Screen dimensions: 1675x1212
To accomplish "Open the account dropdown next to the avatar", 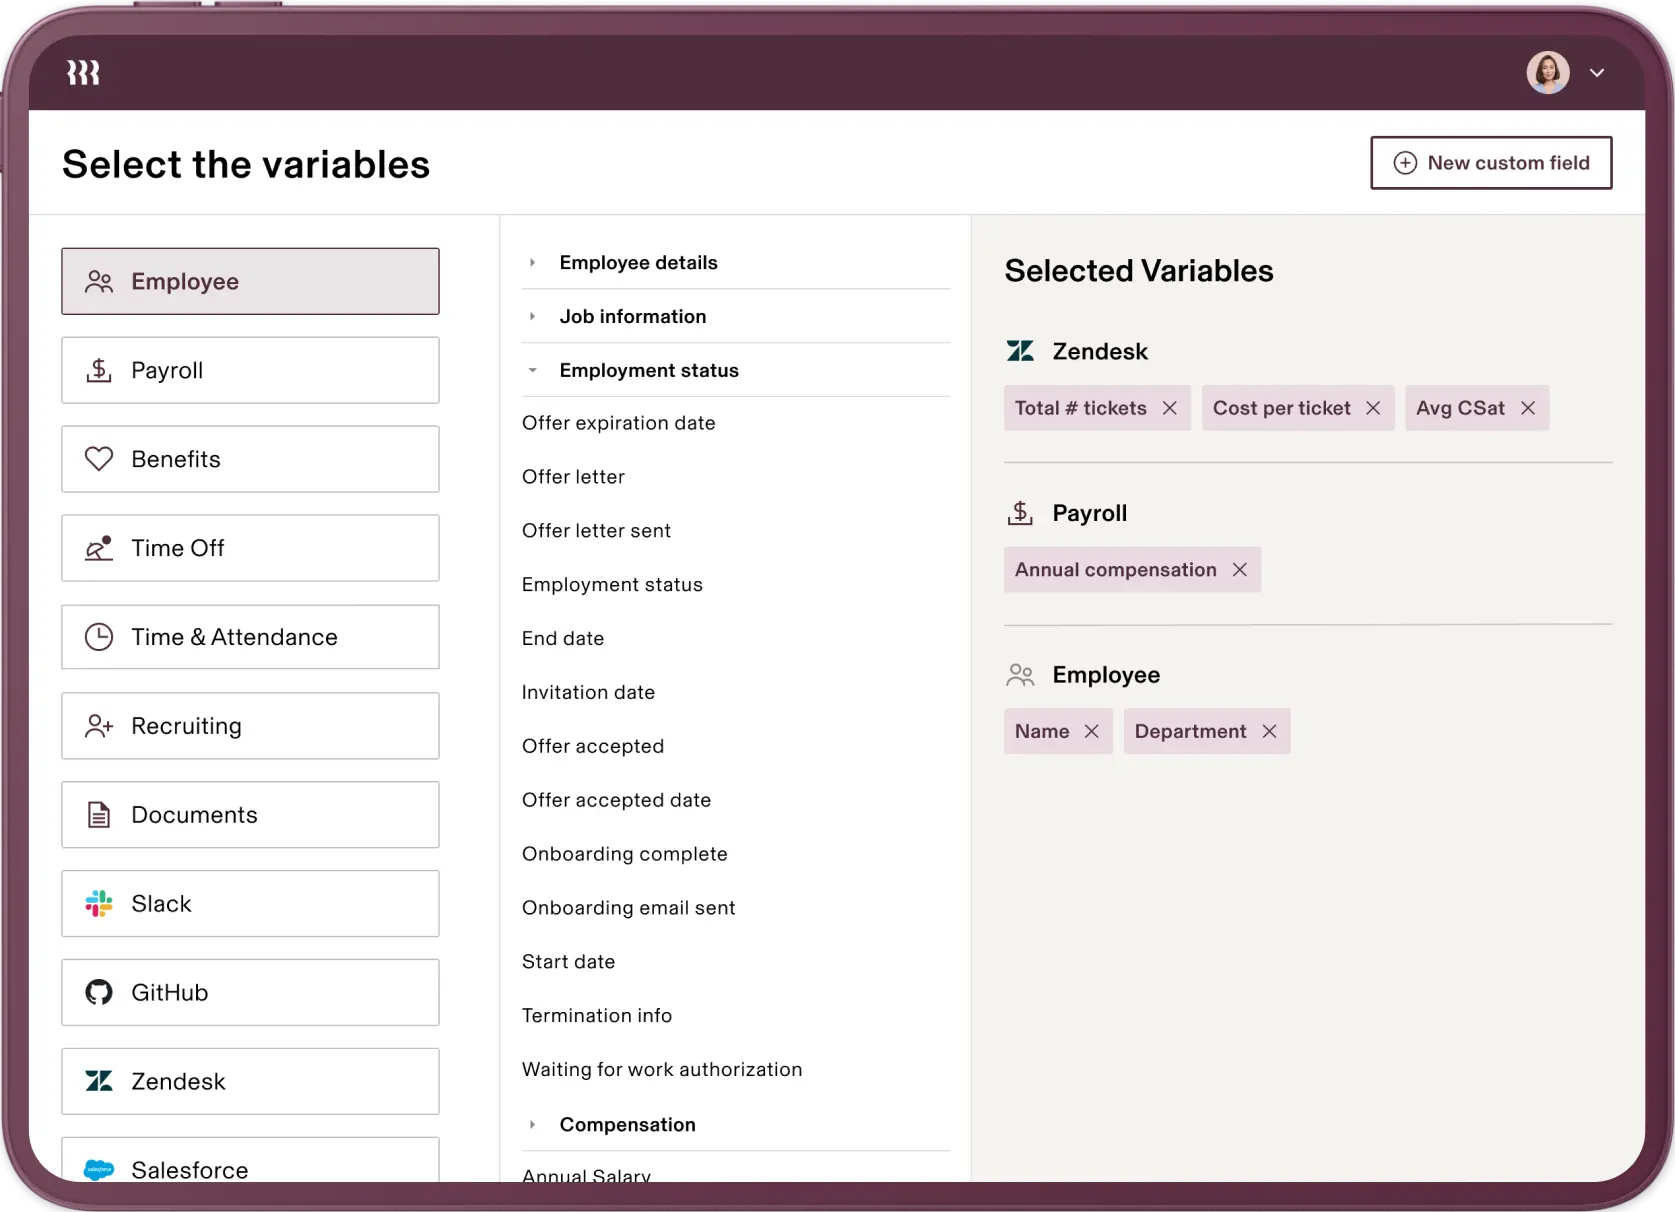I will point(1598,72).
